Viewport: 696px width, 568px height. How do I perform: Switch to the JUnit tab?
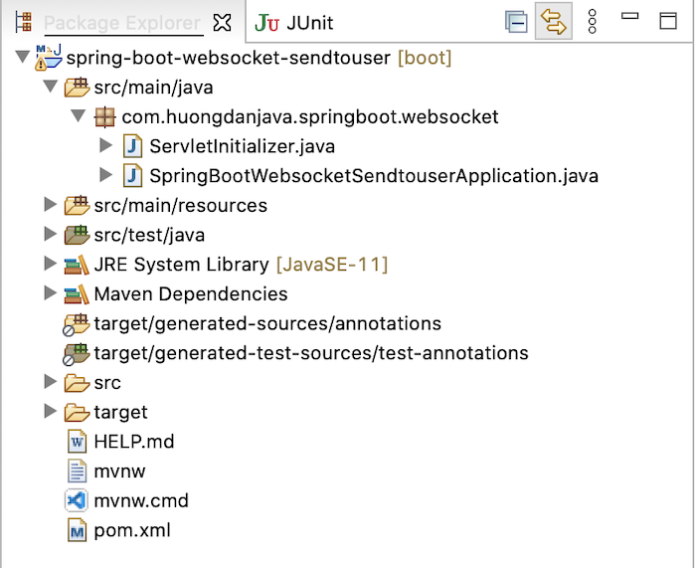coord(295,22)
